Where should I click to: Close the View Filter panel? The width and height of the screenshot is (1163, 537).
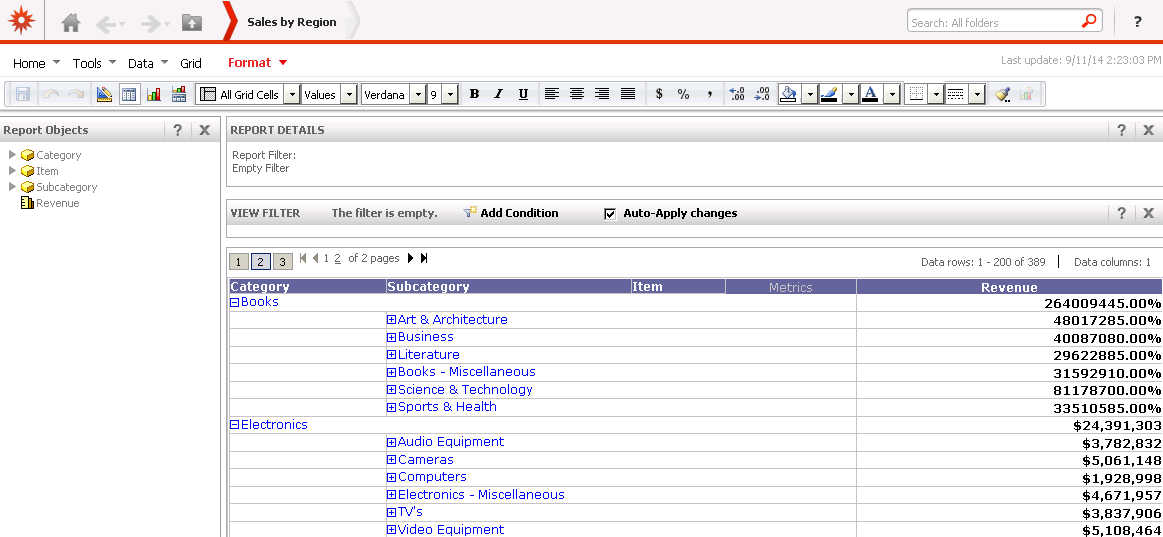click(x=1148, y=213)
